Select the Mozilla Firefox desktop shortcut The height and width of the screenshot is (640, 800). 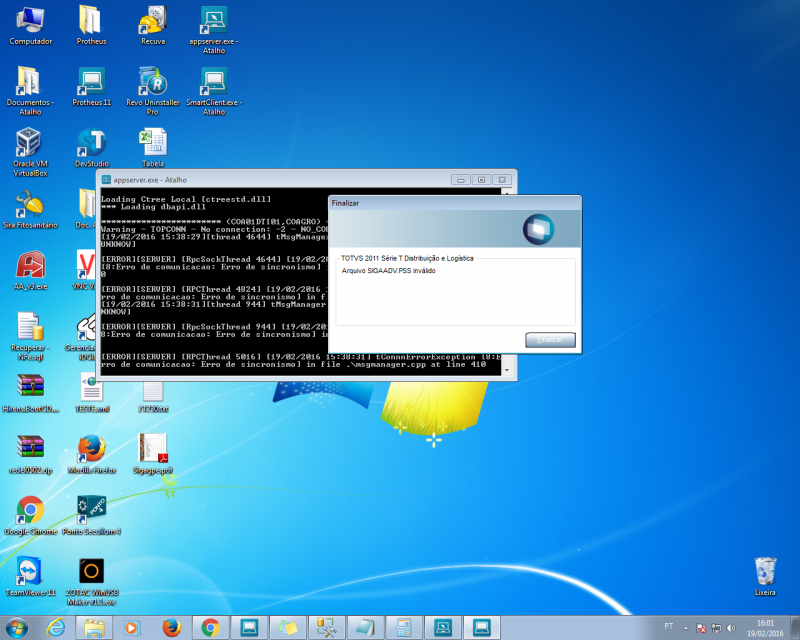92,454
